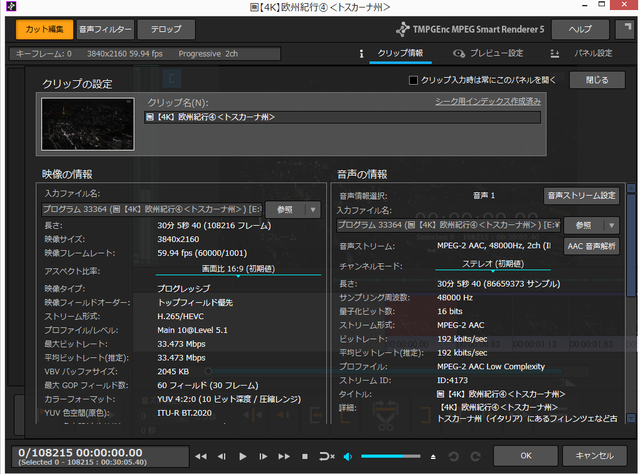Click the clip thumbnail preview
Viewport: 640px width, 474px height.
click(x=88, y=124)
